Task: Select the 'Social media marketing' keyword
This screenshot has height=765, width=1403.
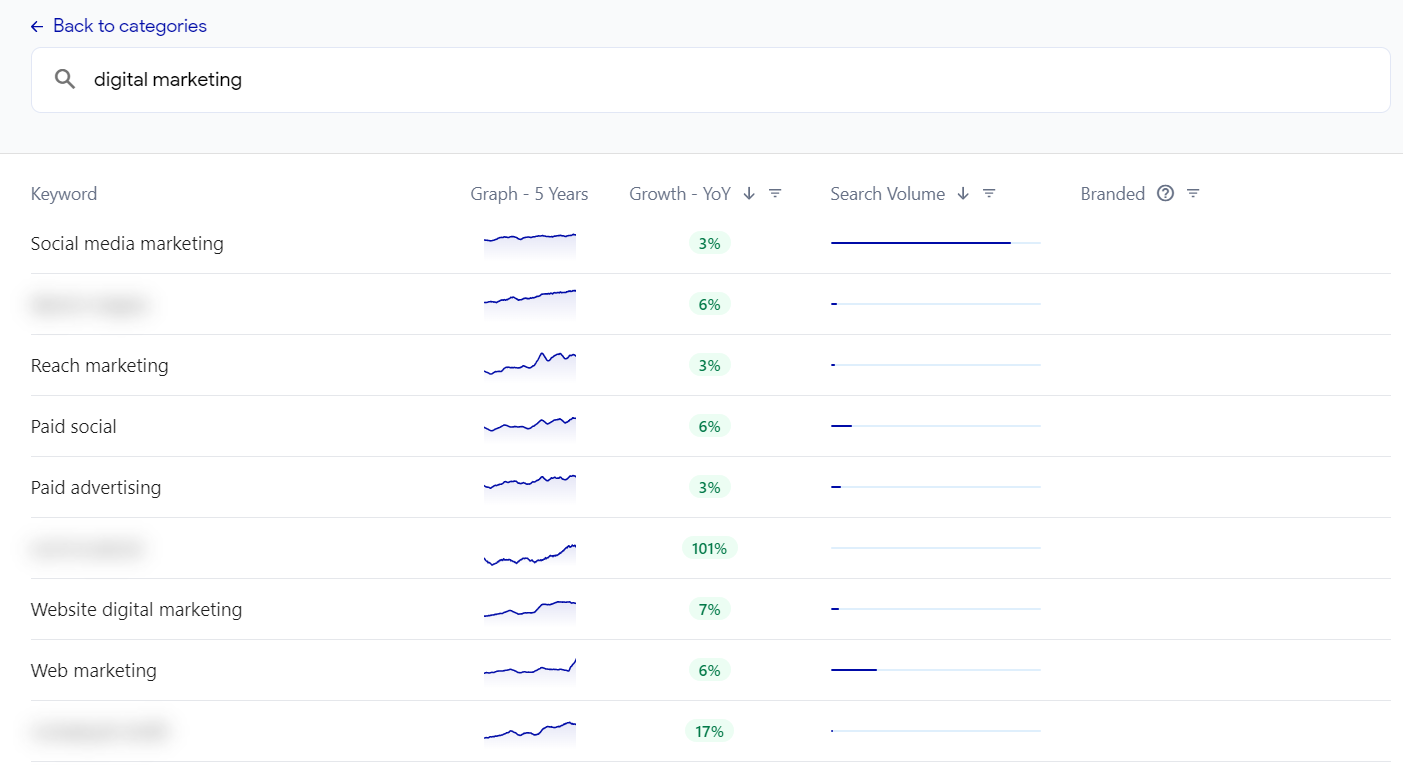Action: tap(127, 243)
